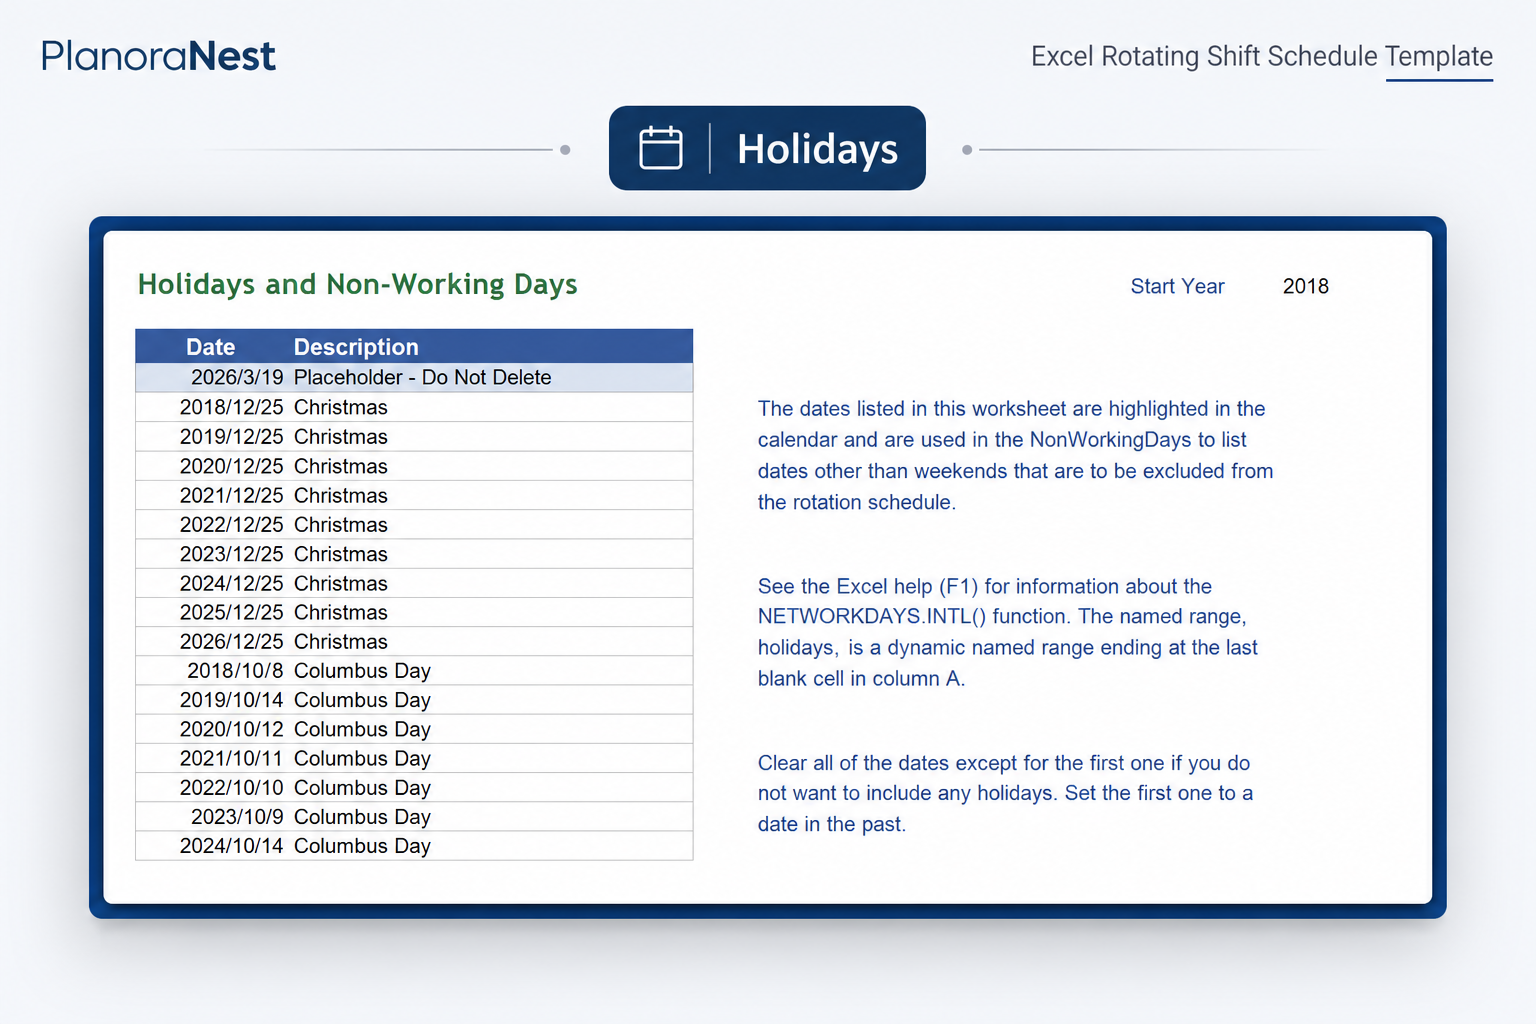Select date cell 2023/10/9
Image resolution: width=1536 pixels, height=1024 pixels.
click(x=237, y=816)
